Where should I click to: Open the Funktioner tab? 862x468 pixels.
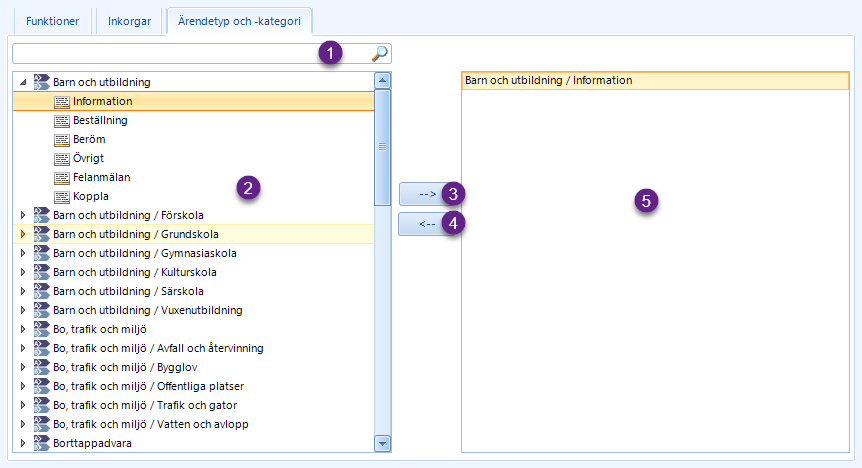point(52,21)
